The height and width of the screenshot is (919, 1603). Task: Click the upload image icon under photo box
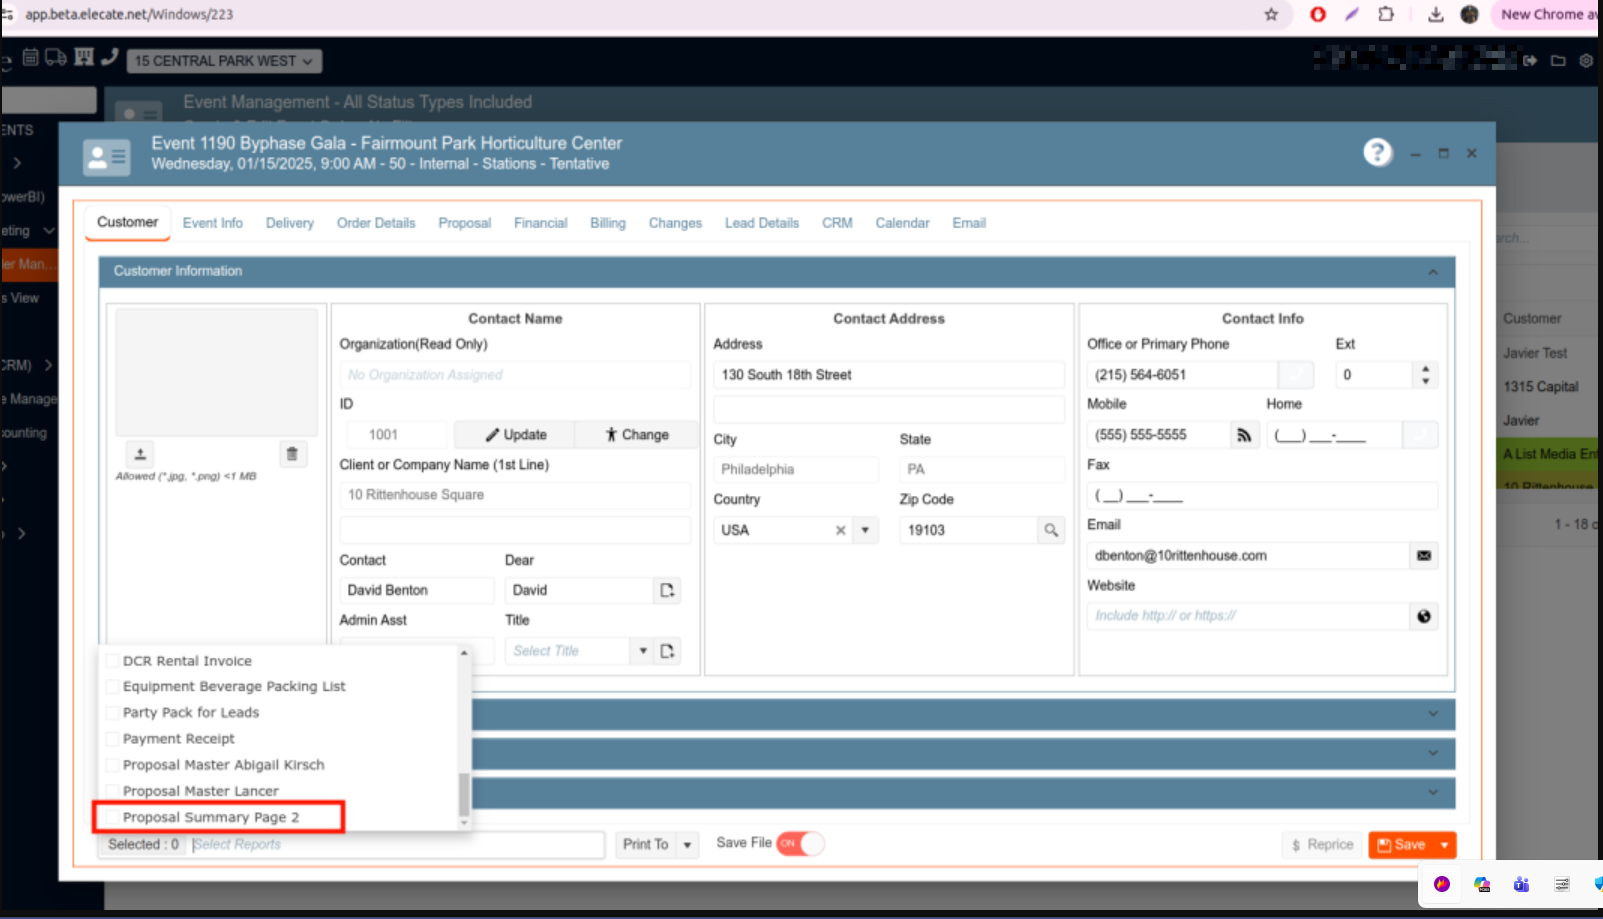tap(140, 454)
